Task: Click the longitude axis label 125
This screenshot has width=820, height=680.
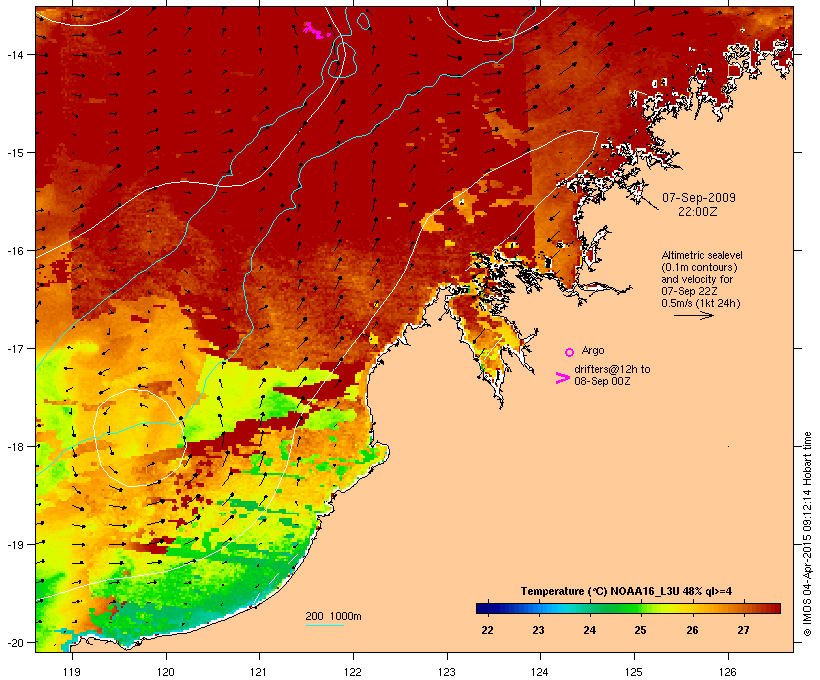Action: click(x=634, y=672)
